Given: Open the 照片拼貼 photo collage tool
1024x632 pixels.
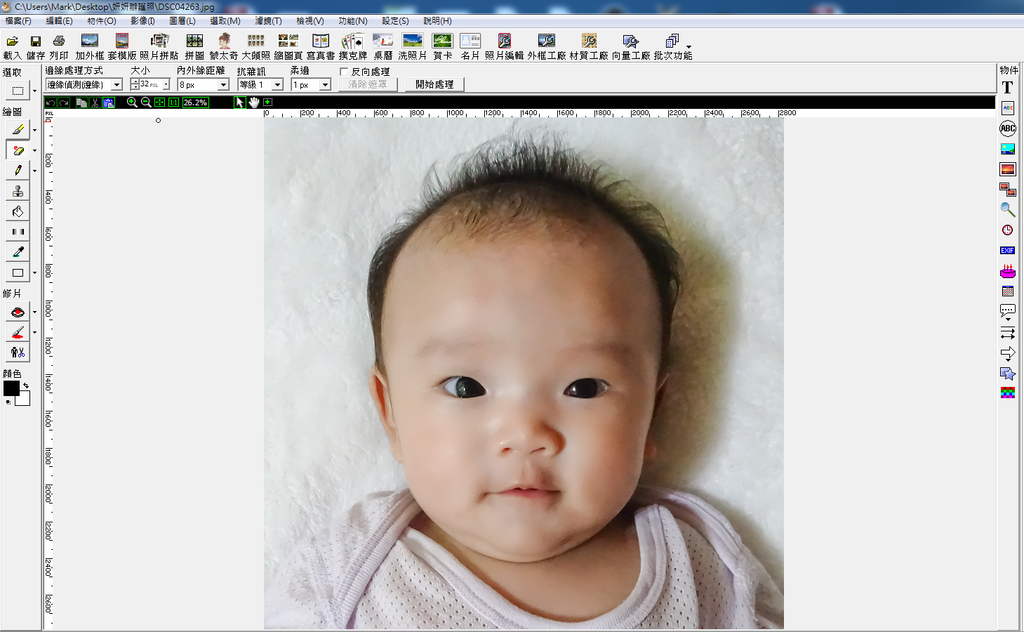Looking at the screenshot, I should click(x=159, y=47).
